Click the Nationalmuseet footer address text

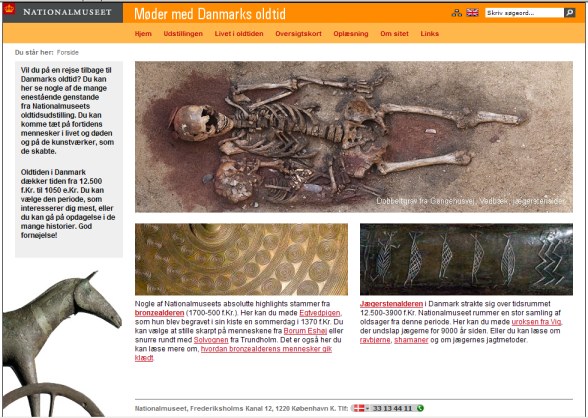(x=242, y=408)
